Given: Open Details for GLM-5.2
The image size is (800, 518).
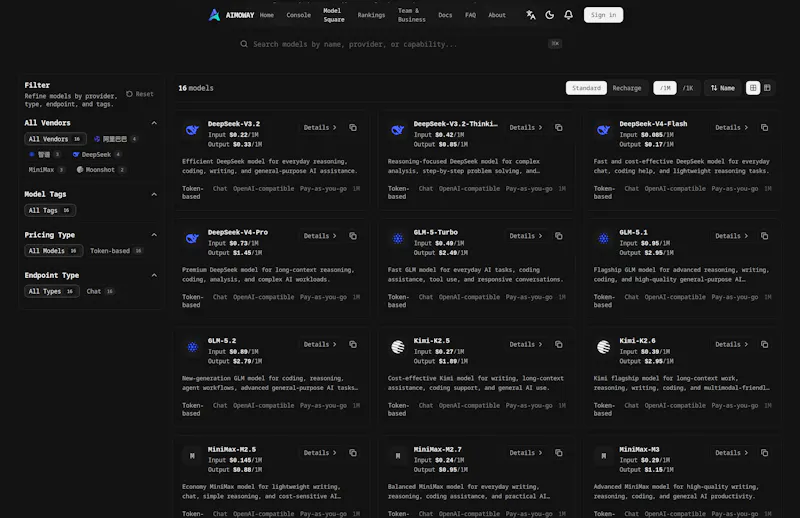Looking at the screenshot, I should (320, 344).
